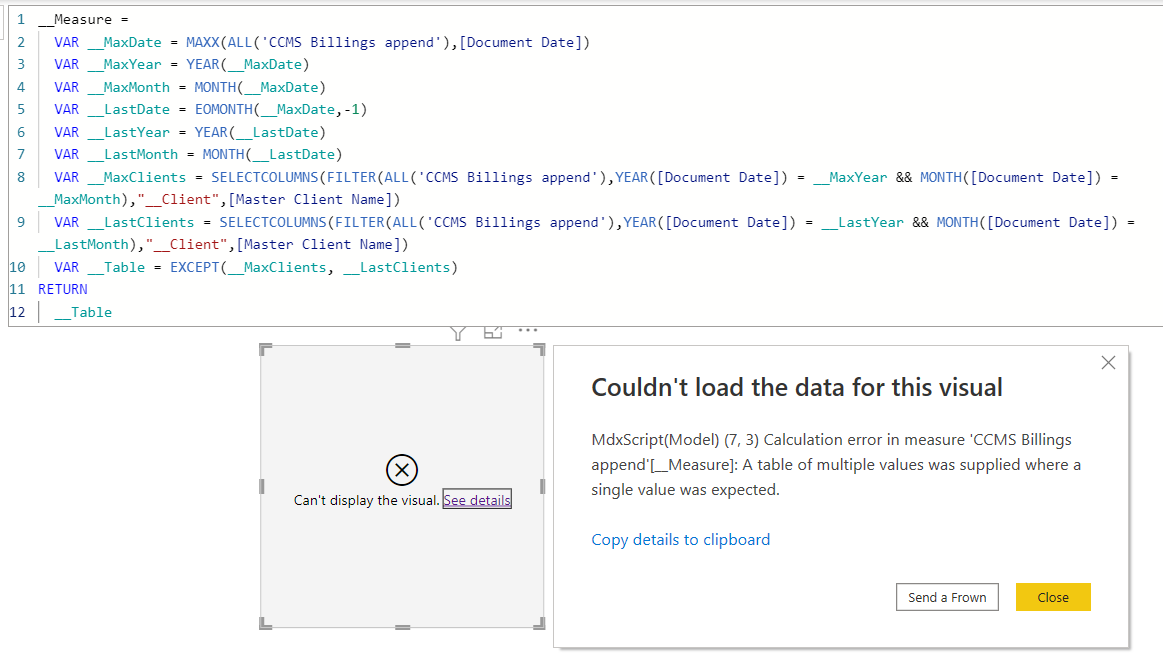Viewport: 1163px width, 657px height.
Task: Click 'Can't display the visual.' message
Action: (366, 501)
